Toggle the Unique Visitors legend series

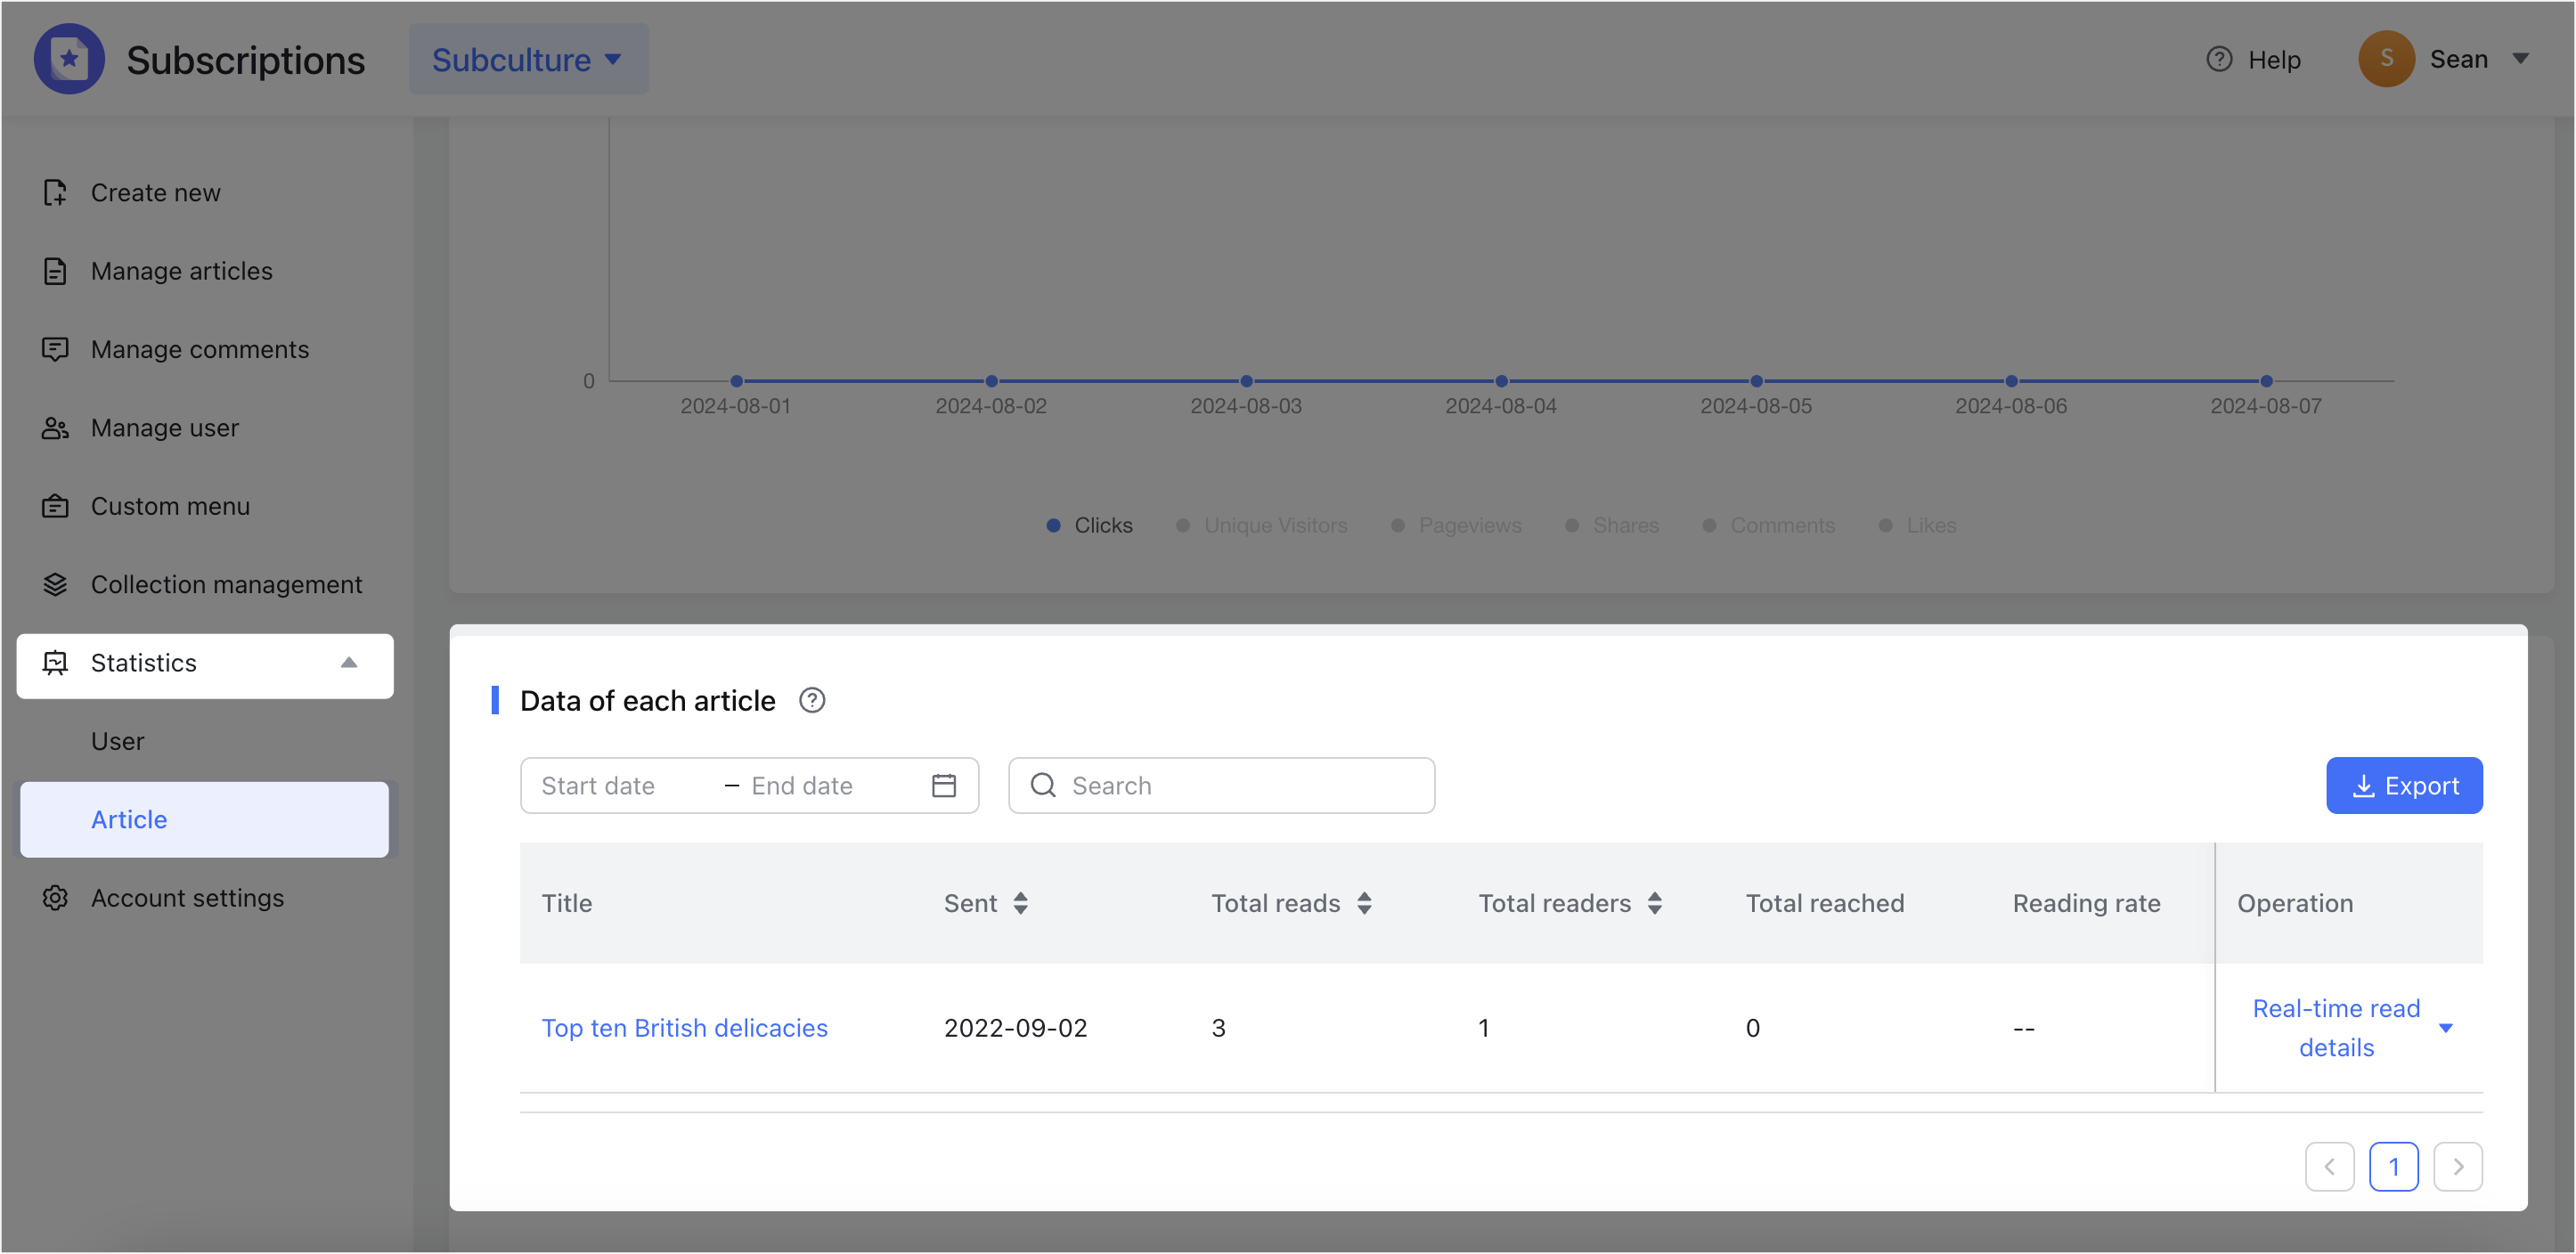pos(1261,525)
